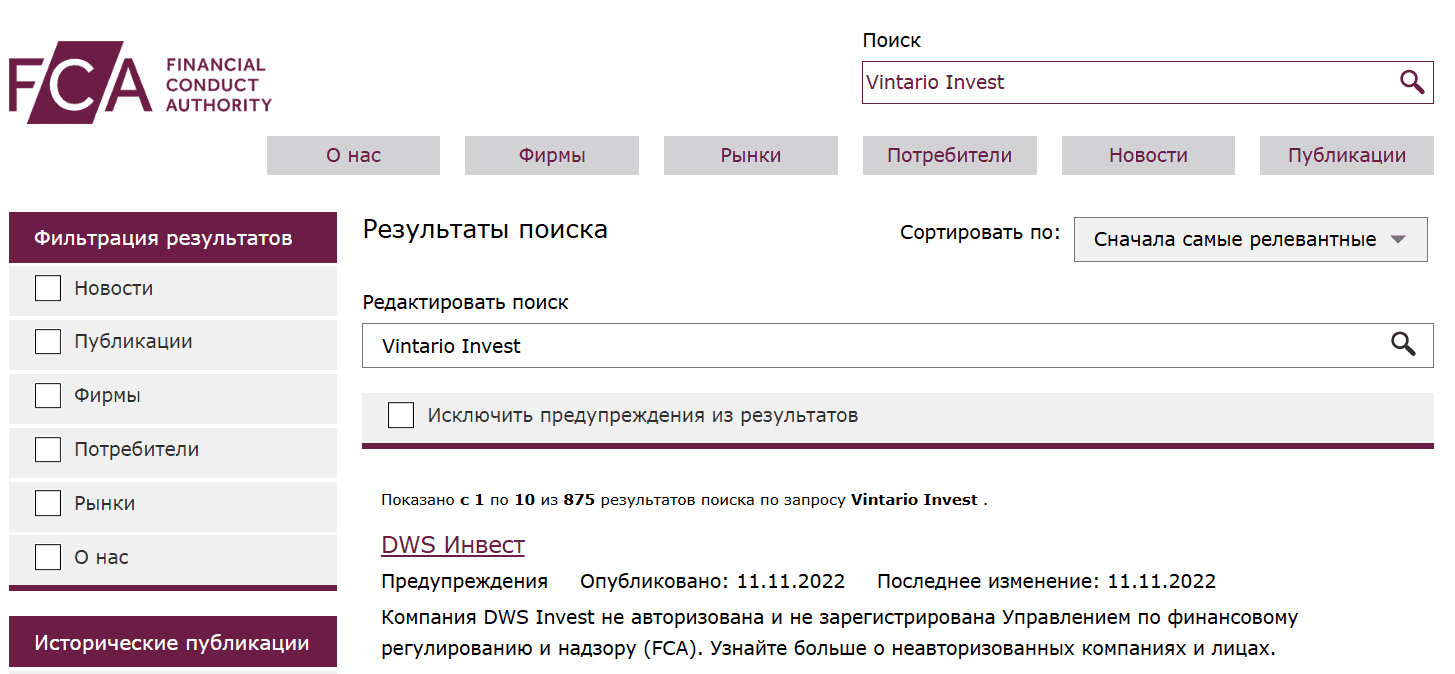Enable the Новости filter checkbox

pyautogui.click(x=47, y=287)
